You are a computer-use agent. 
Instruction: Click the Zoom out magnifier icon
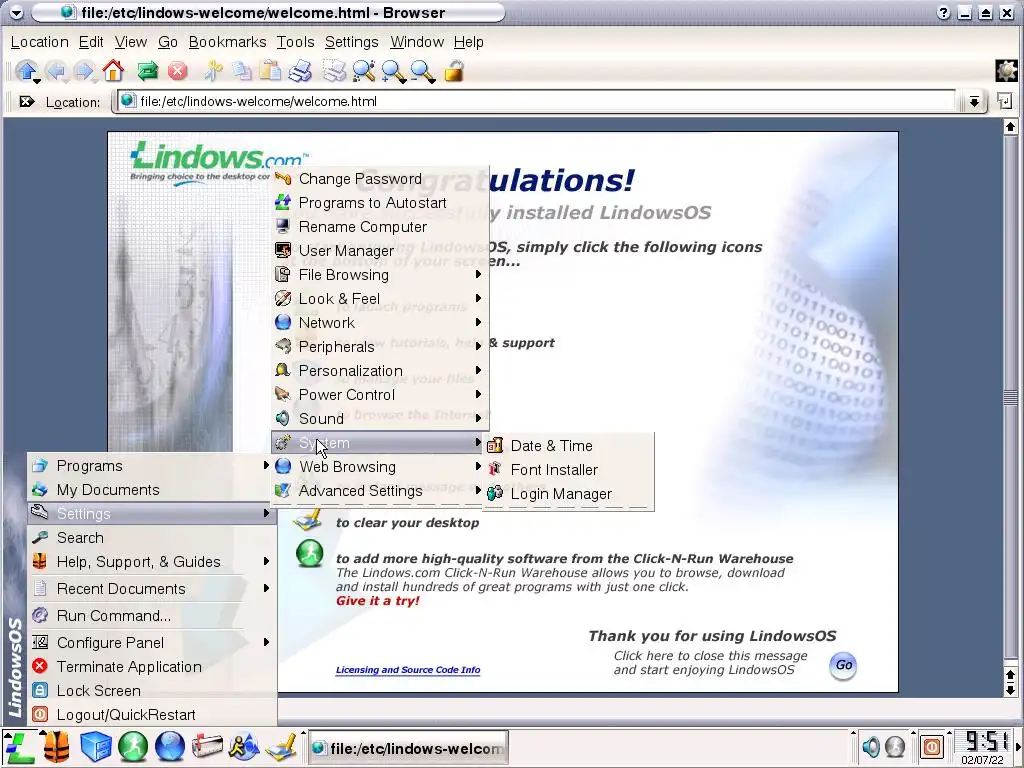click(423, 71)
